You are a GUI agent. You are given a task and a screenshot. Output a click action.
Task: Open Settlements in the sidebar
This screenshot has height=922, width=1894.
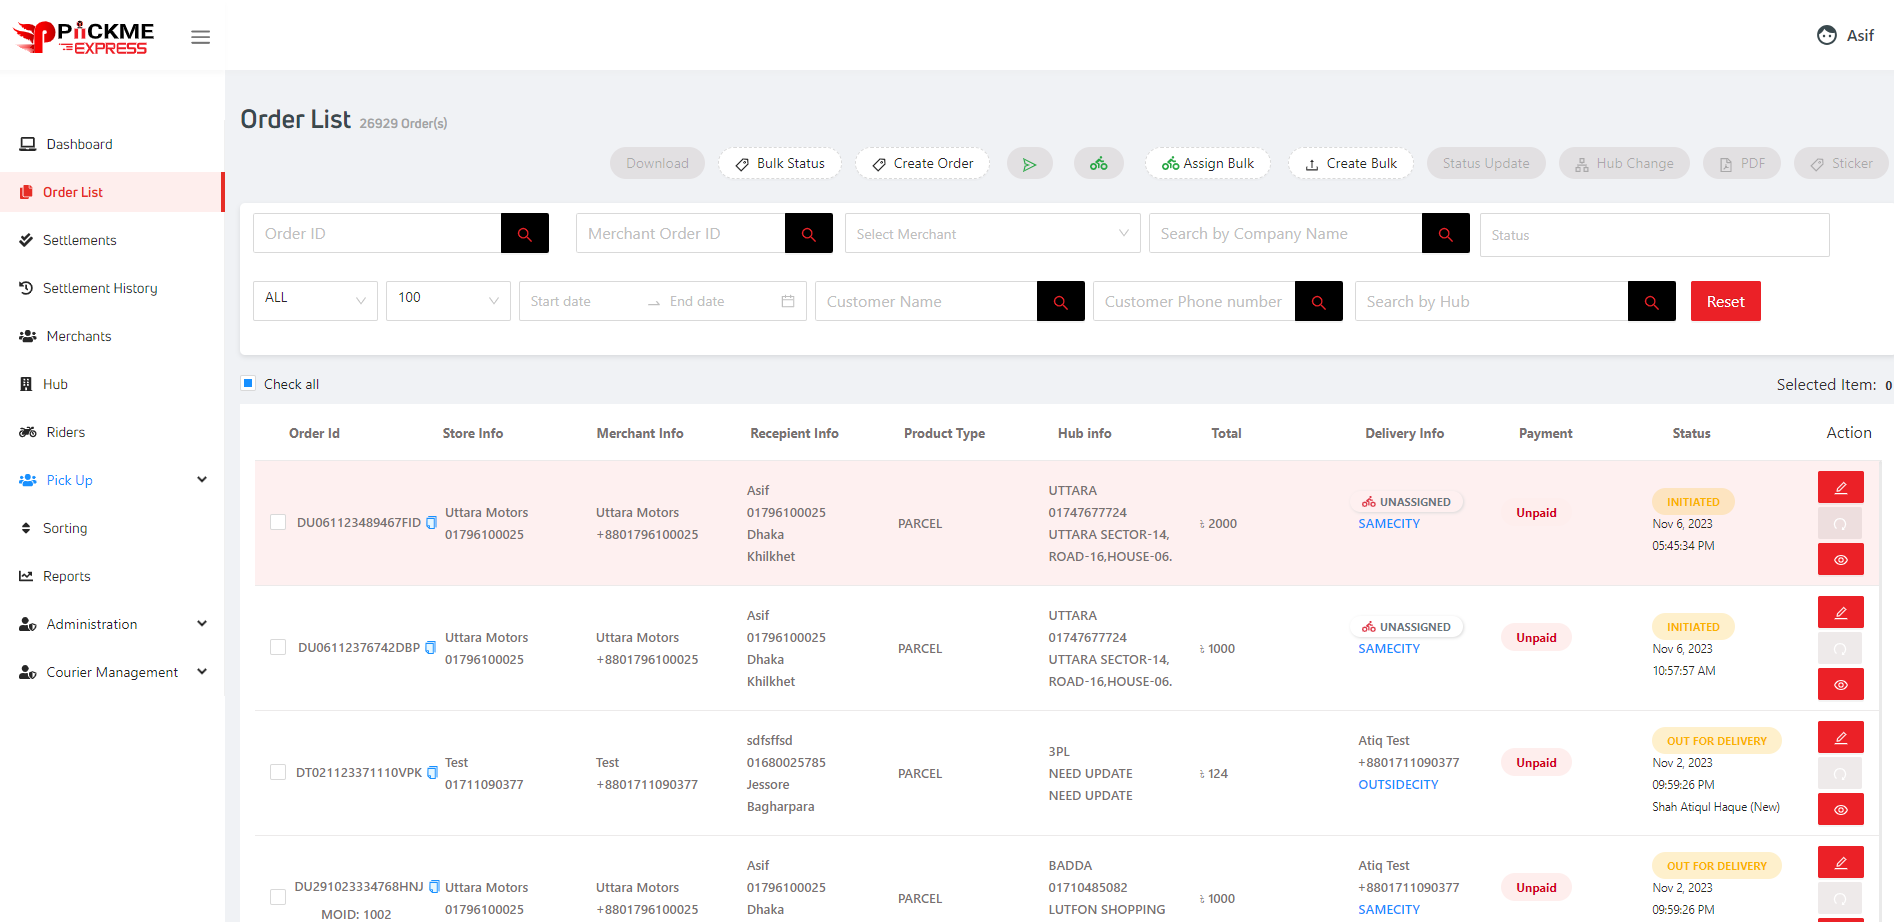point(79,240)
